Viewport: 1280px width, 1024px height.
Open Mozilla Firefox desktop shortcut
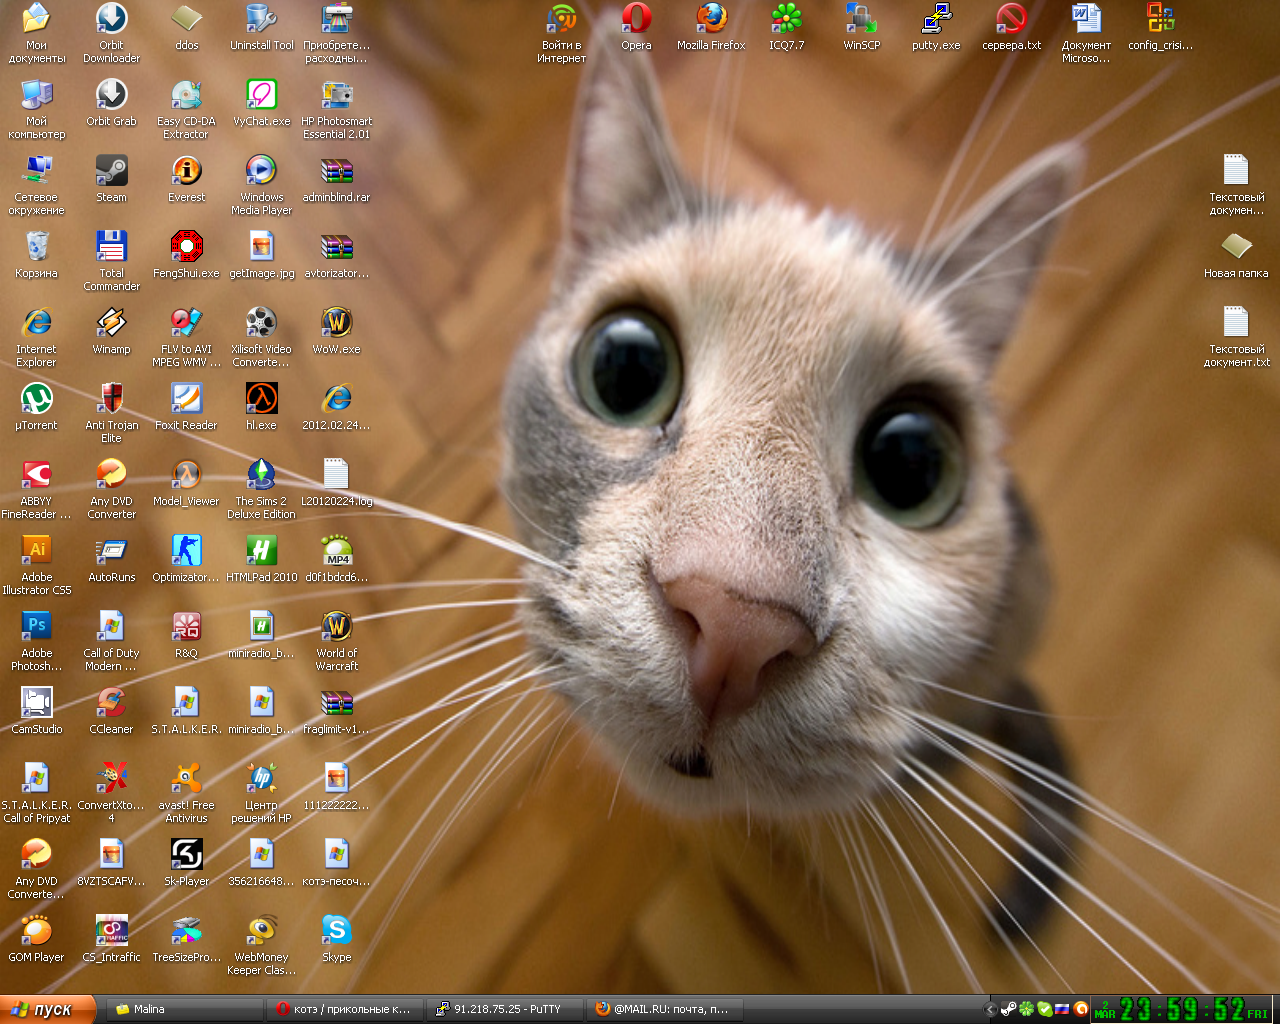point(711,19)
